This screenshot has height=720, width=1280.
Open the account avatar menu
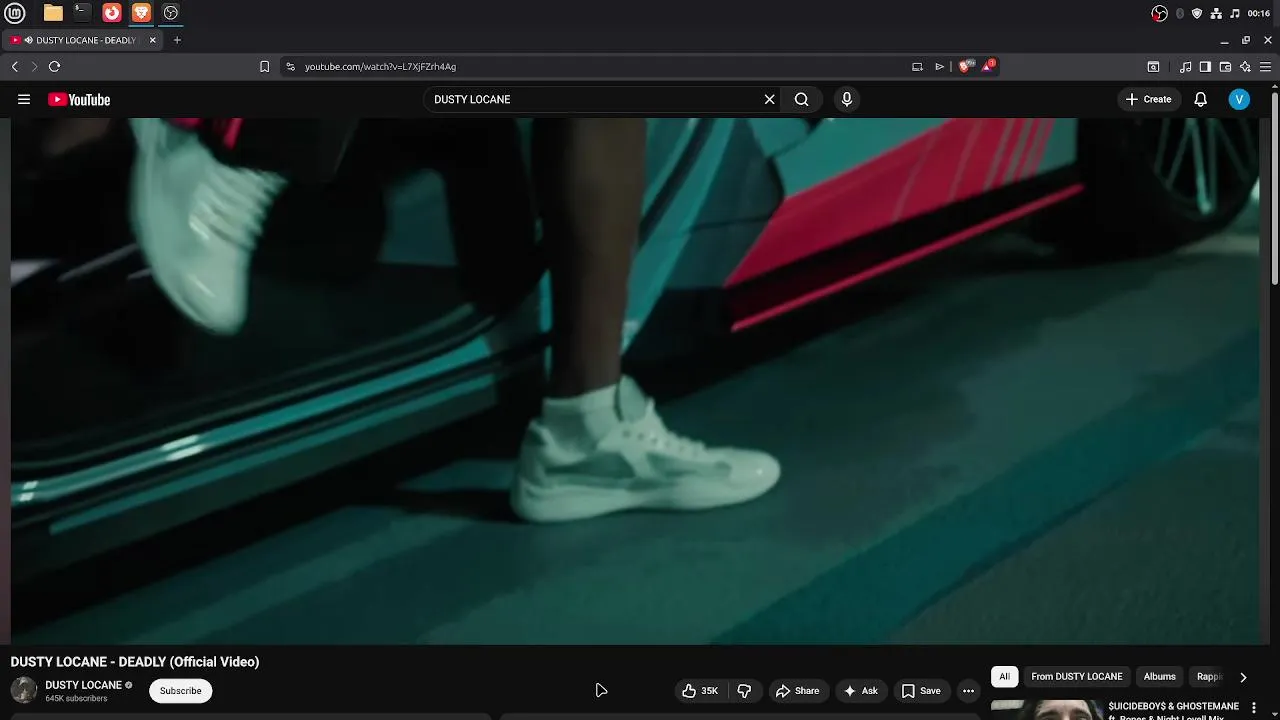pos(1239,99)
